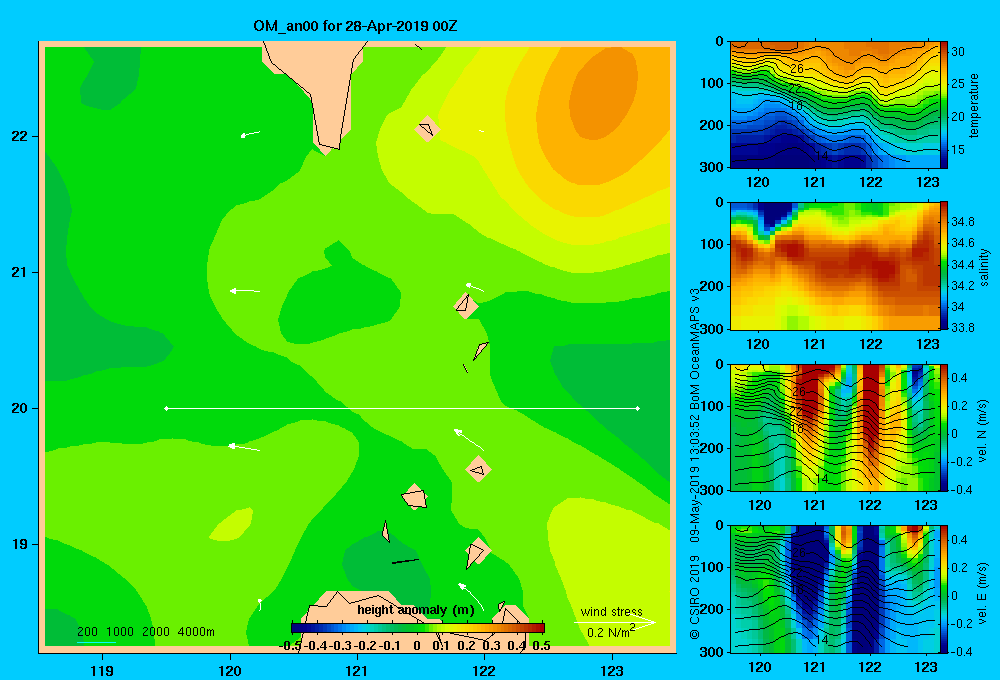
Task: Click the western endpoint of the 20N transect line
Action: (166, 408)
